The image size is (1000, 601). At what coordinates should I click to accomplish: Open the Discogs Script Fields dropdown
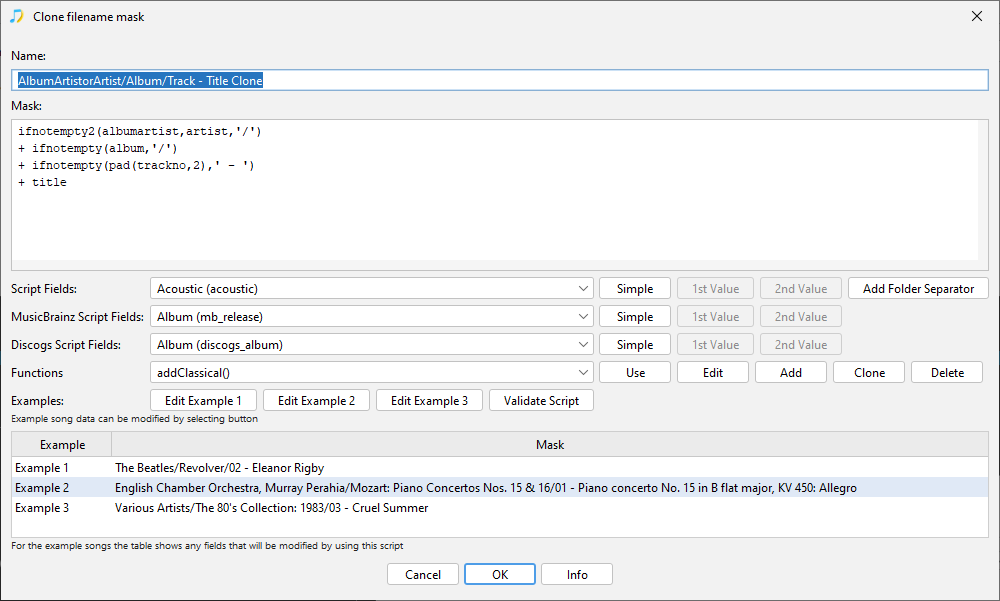pyautogui.click(x=372, y=345)
